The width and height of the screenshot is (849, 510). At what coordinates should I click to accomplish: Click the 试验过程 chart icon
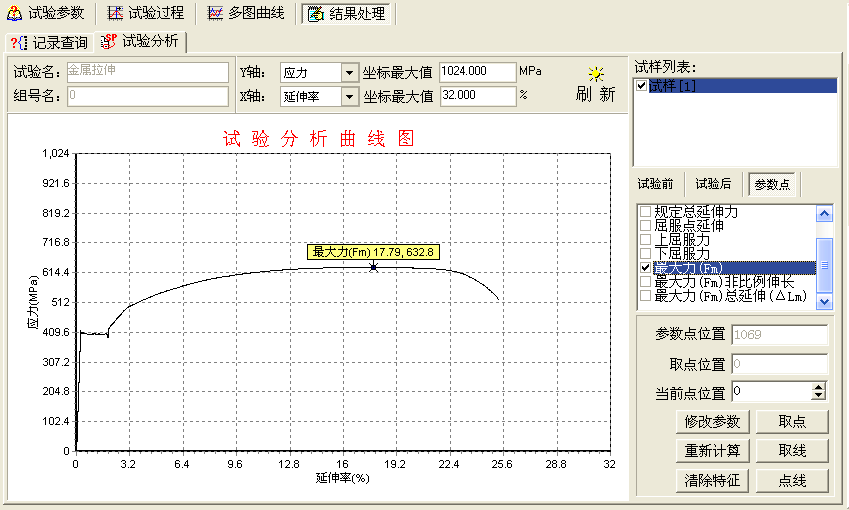[116, 14]
